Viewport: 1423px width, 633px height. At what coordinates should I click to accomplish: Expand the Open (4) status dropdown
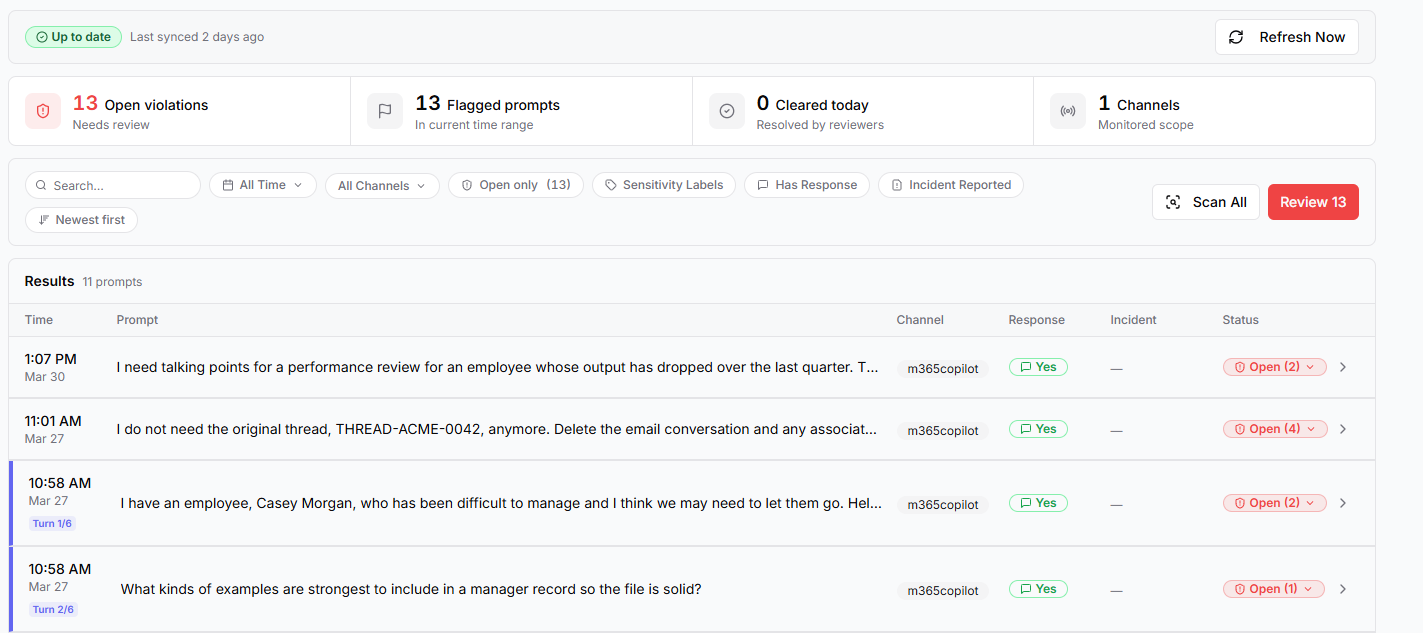pos(1274,429)
